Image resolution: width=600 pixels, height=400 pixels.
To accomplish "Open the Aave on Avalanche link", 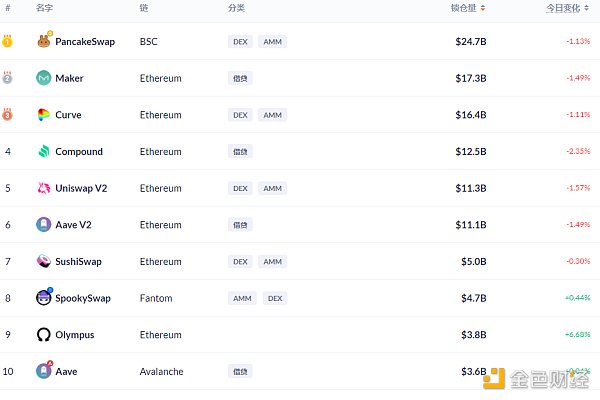I will click(x=66, y=371).
